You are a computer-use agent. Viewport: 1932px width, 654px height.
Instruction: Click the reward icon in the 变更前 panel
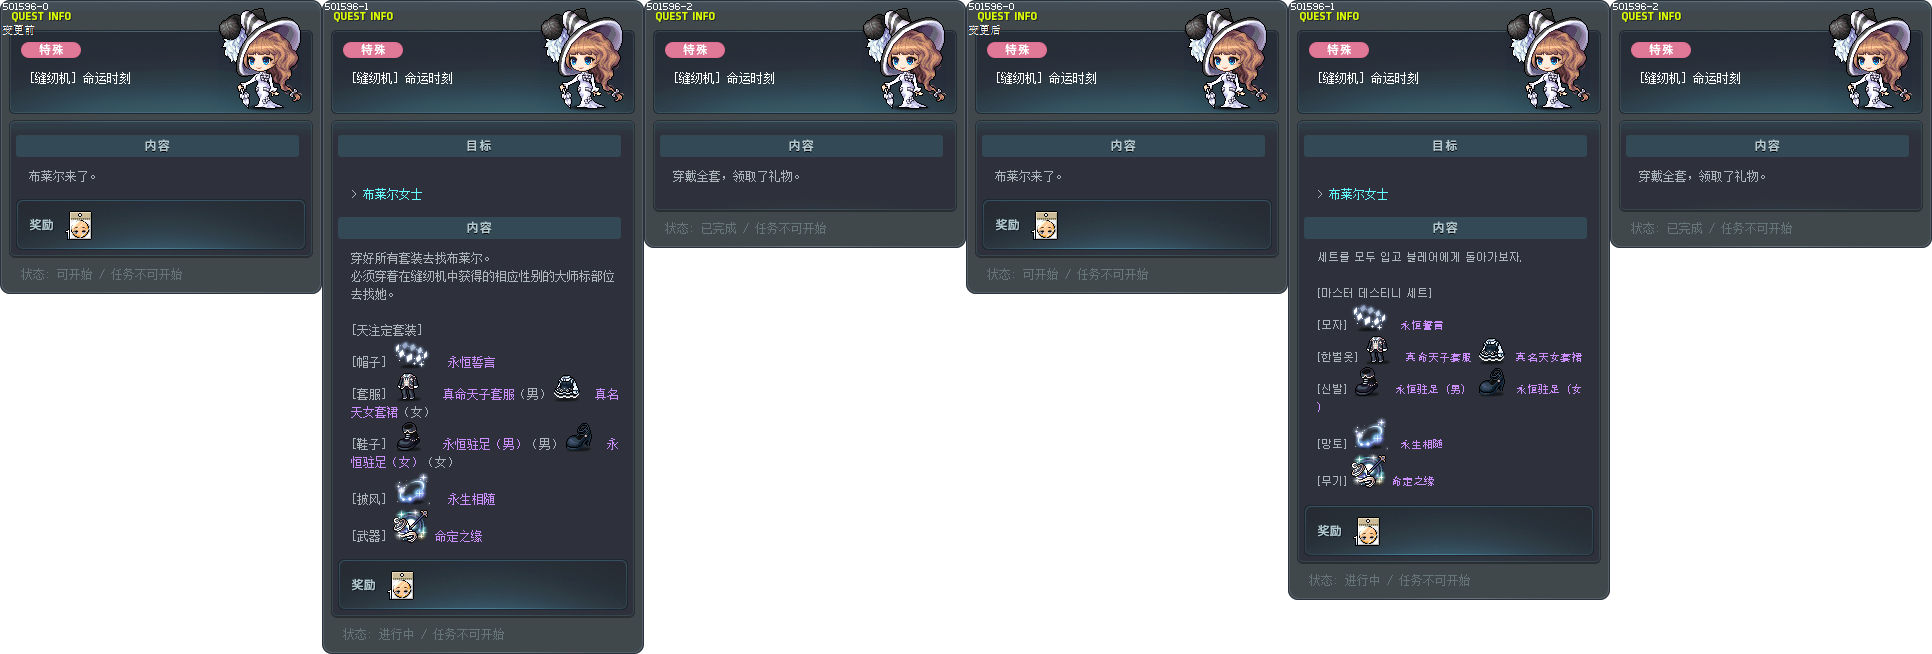[x=79, y=226]
